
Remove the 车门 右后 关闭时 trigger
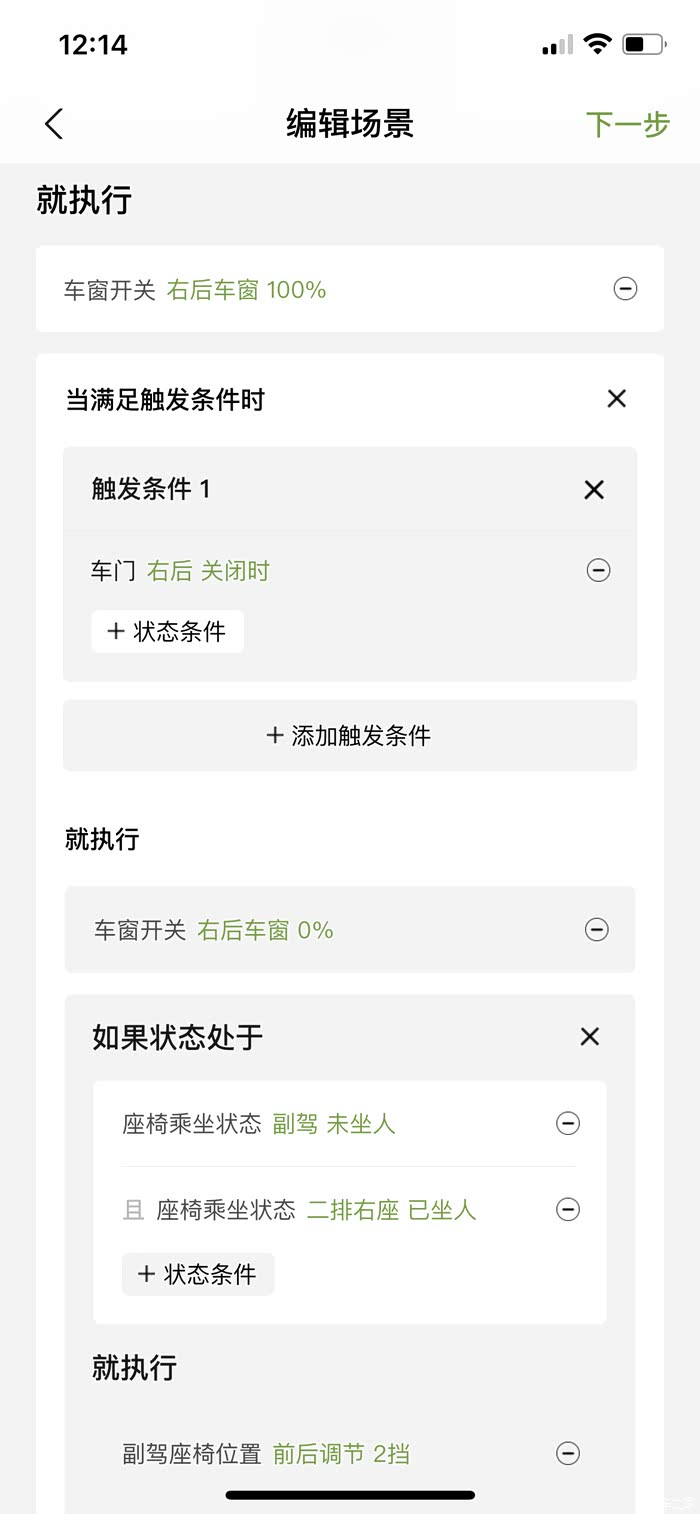[x=598, y=571]
